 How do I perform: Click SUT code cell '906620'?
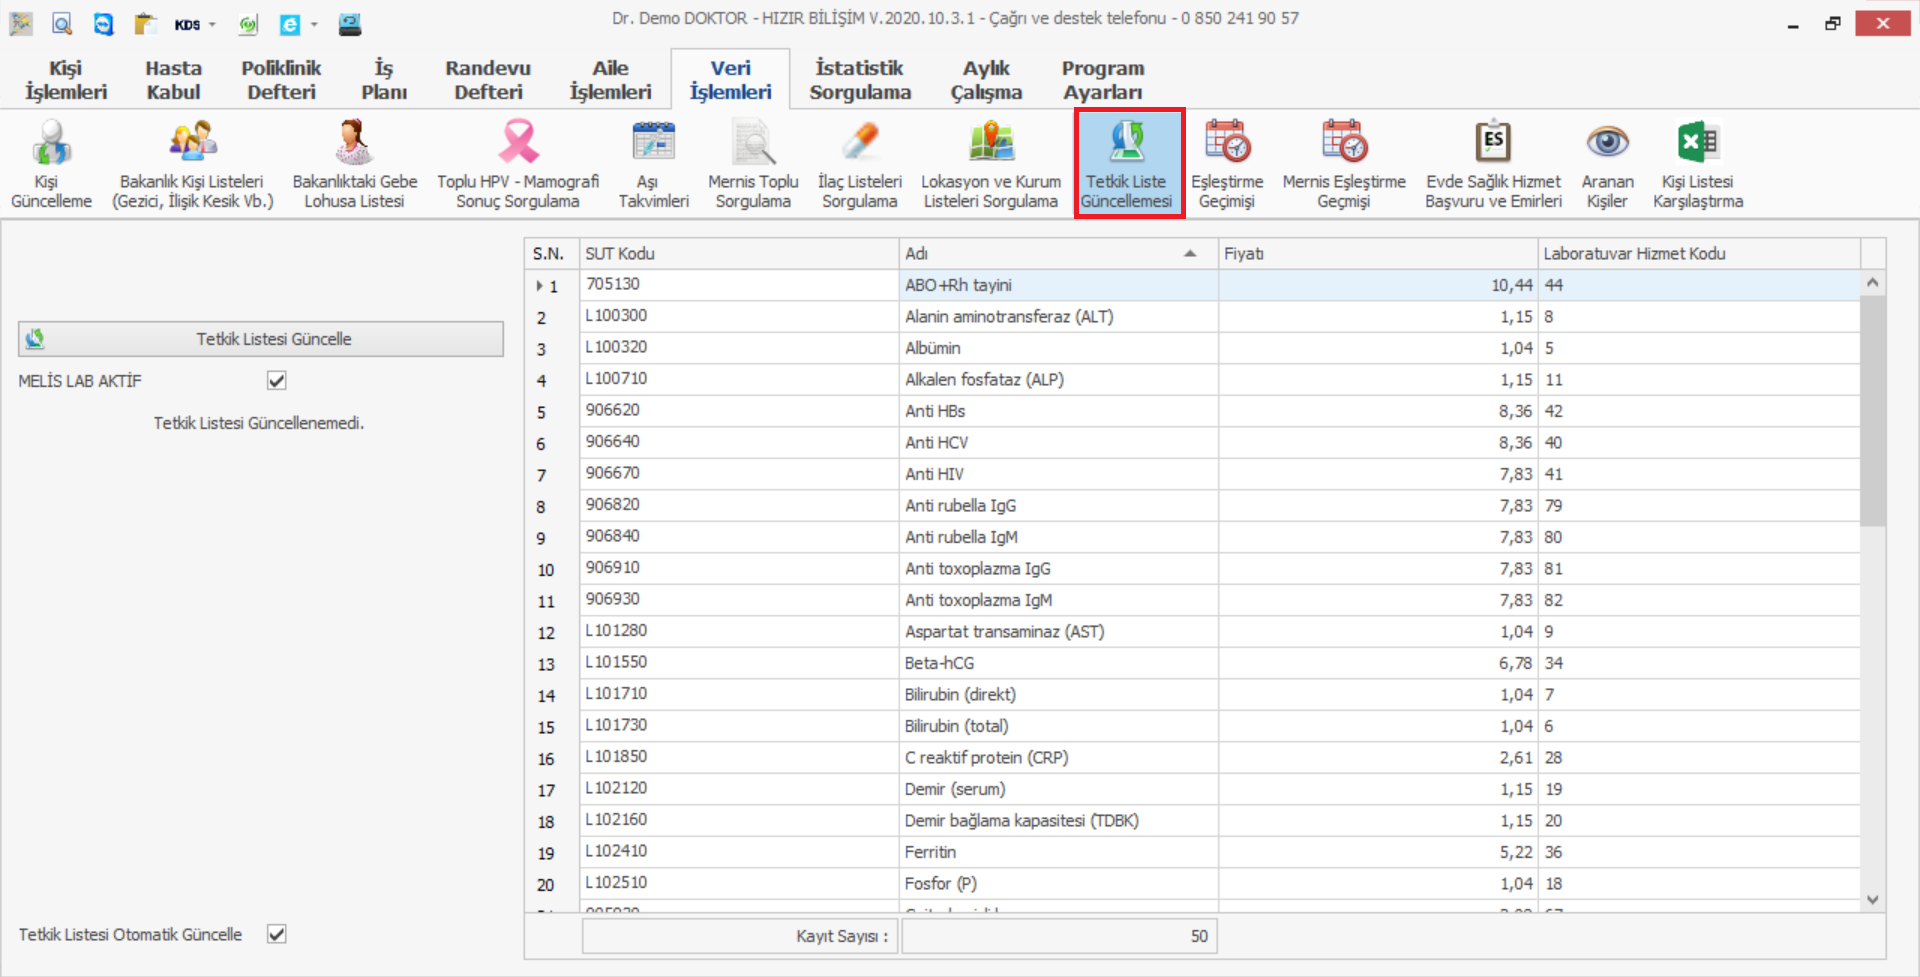[x=739, y=411]
